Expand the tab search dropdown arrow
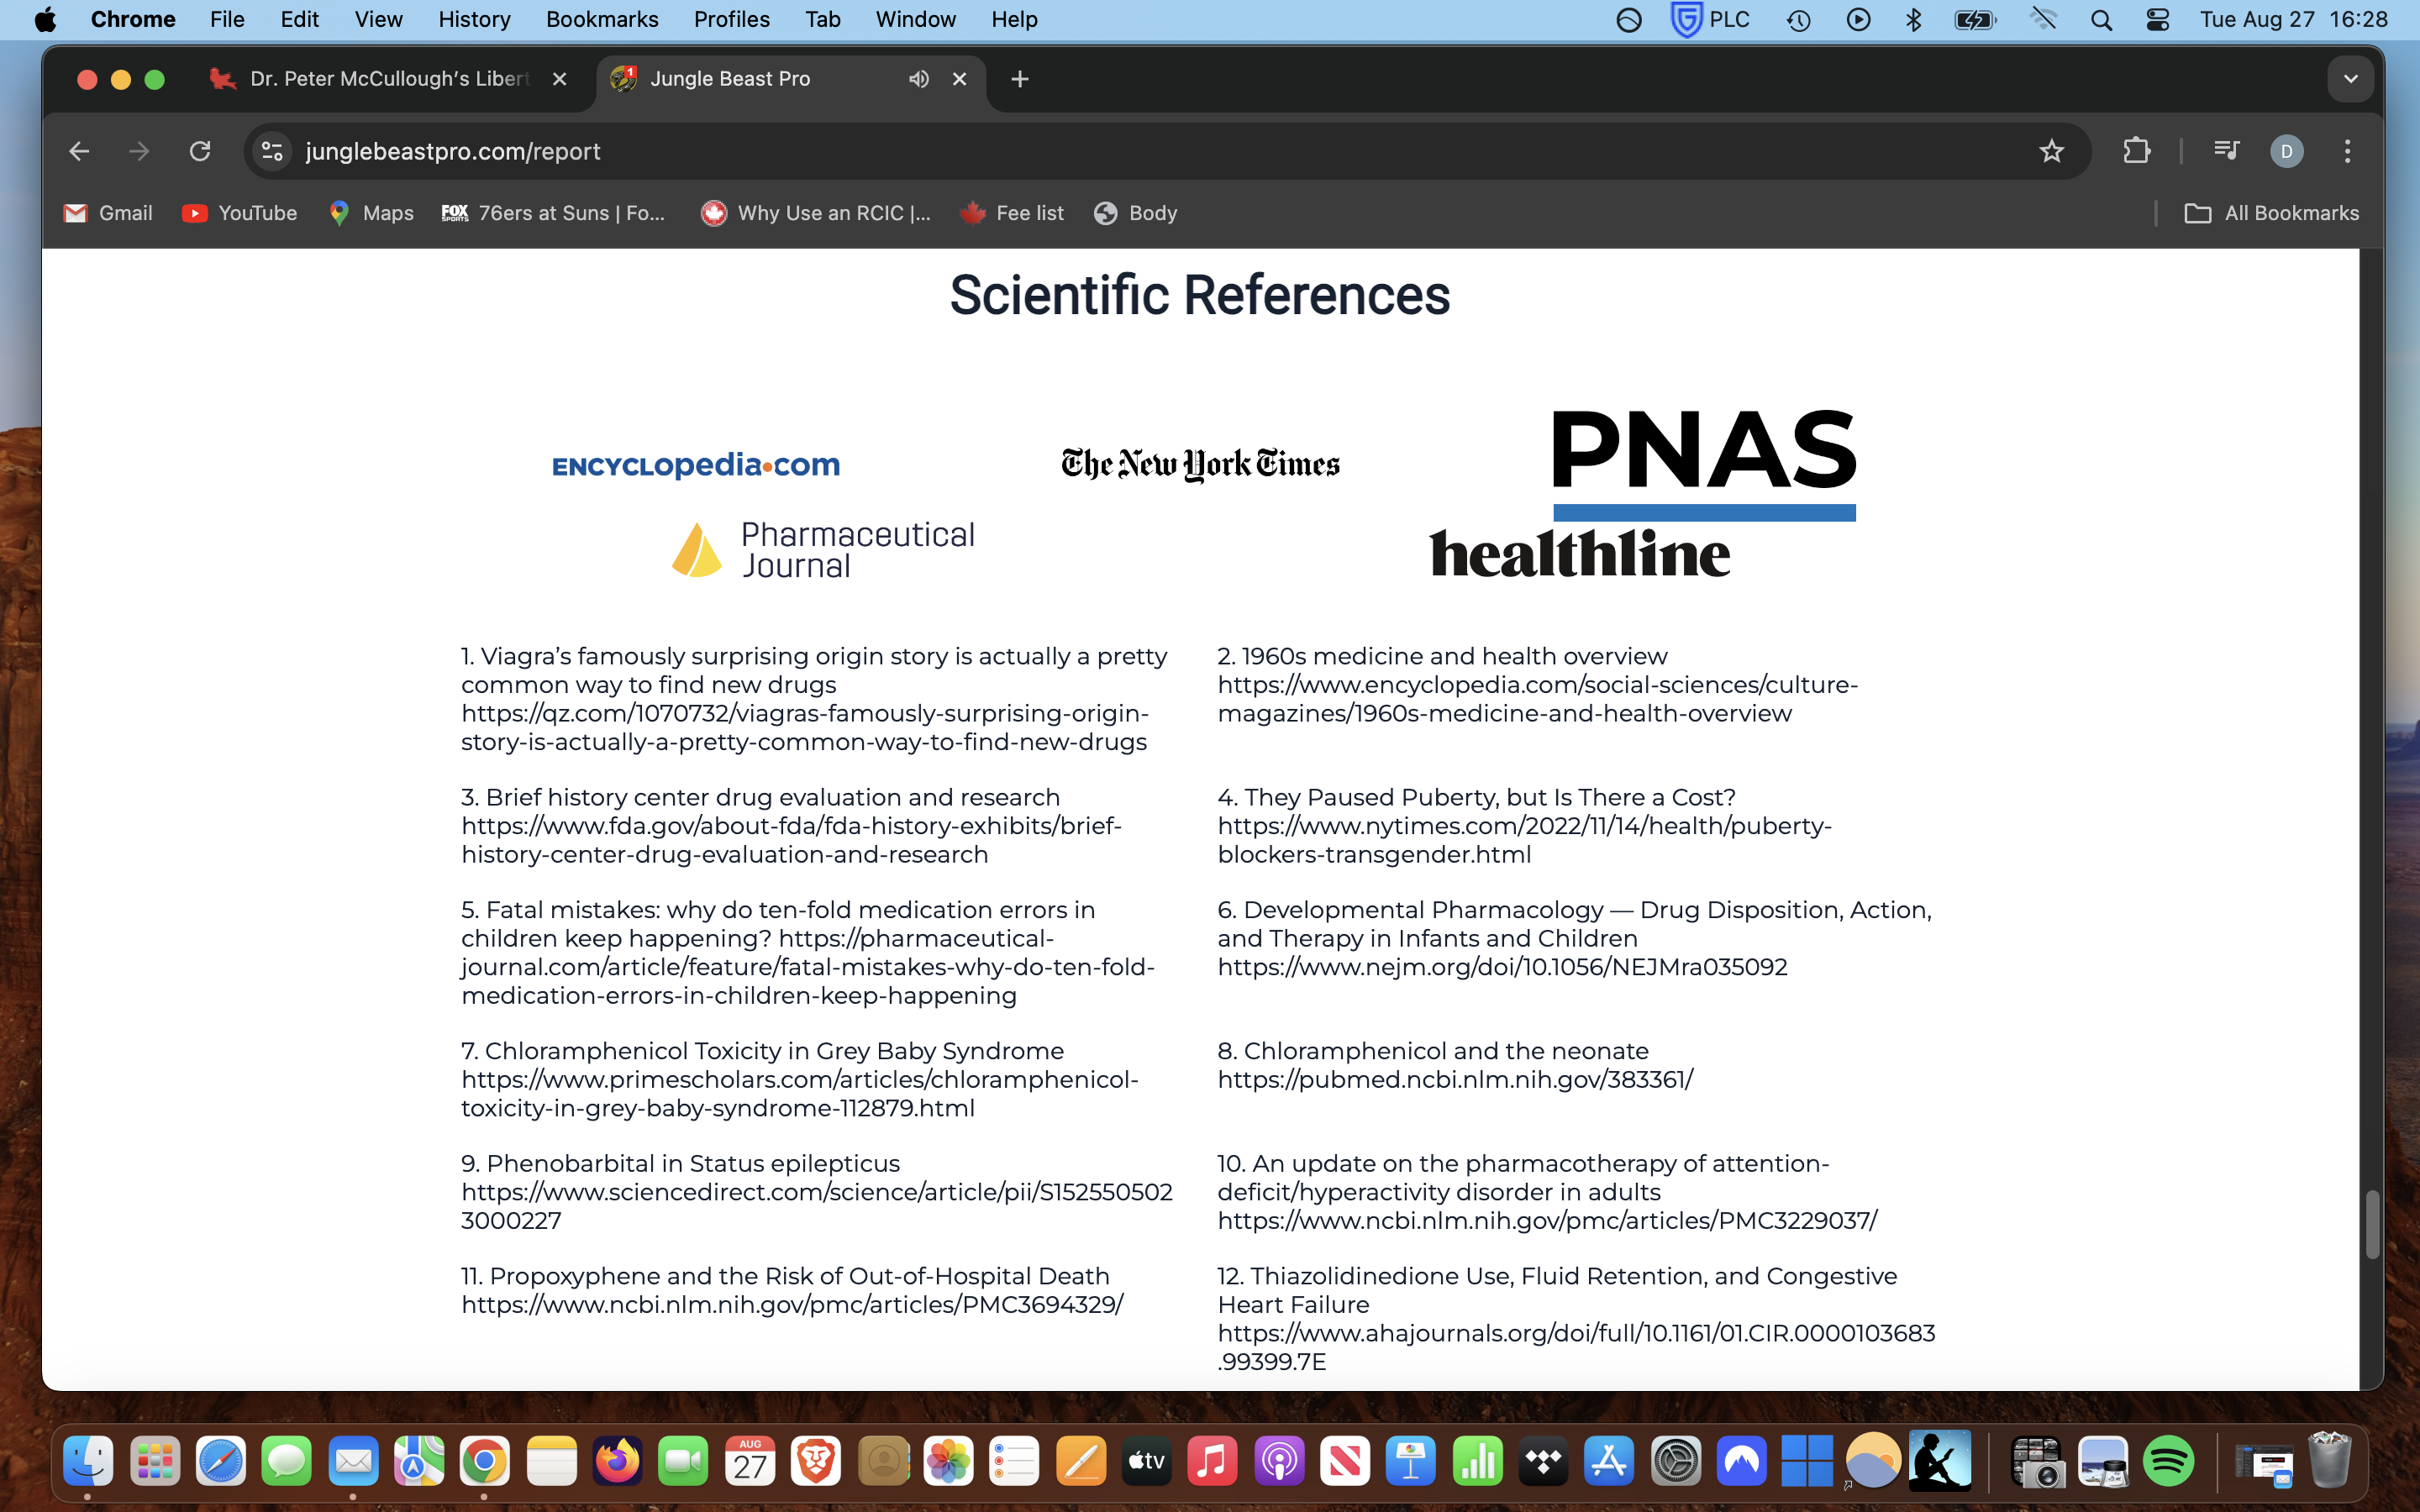Image resolution: width=2420 pixels, height=1512 pixels. tap(2350, 79)
